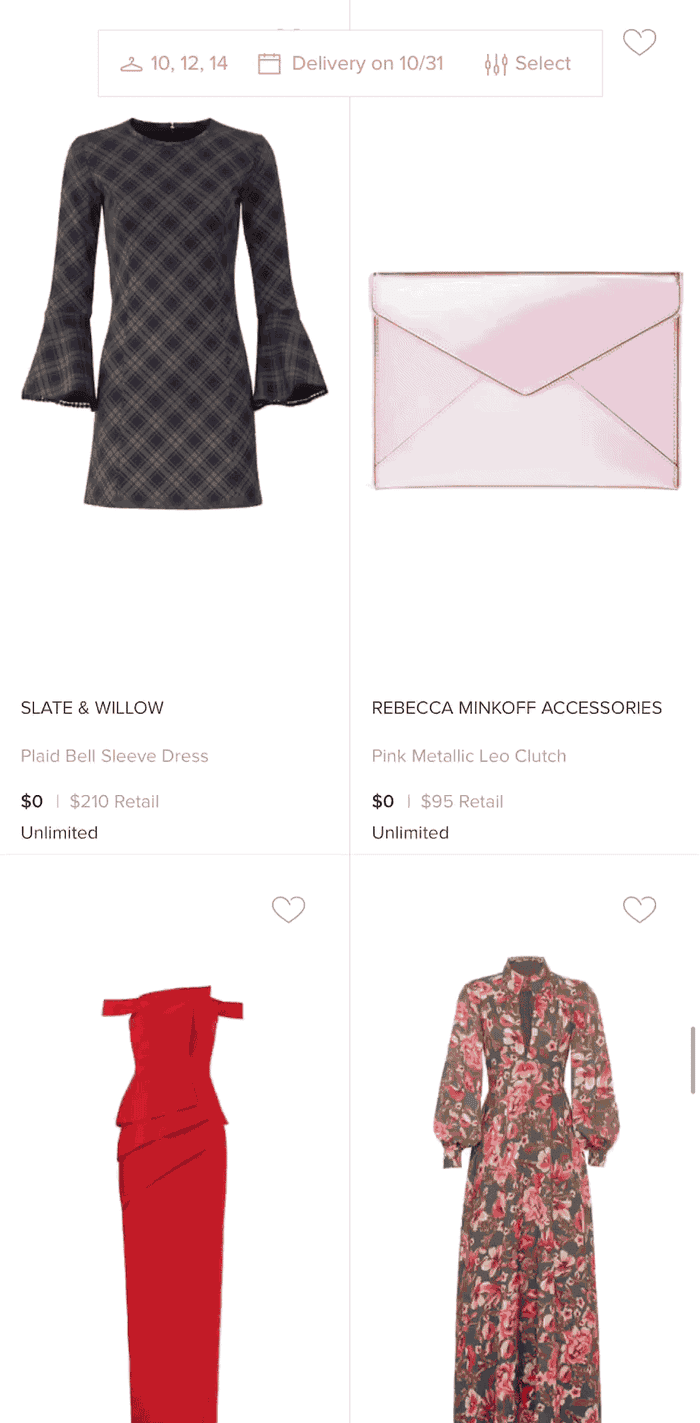Tap heart on red off-shoulder gown
Viewport: 700px width, 1423px height.
click(x=288, y=909)
